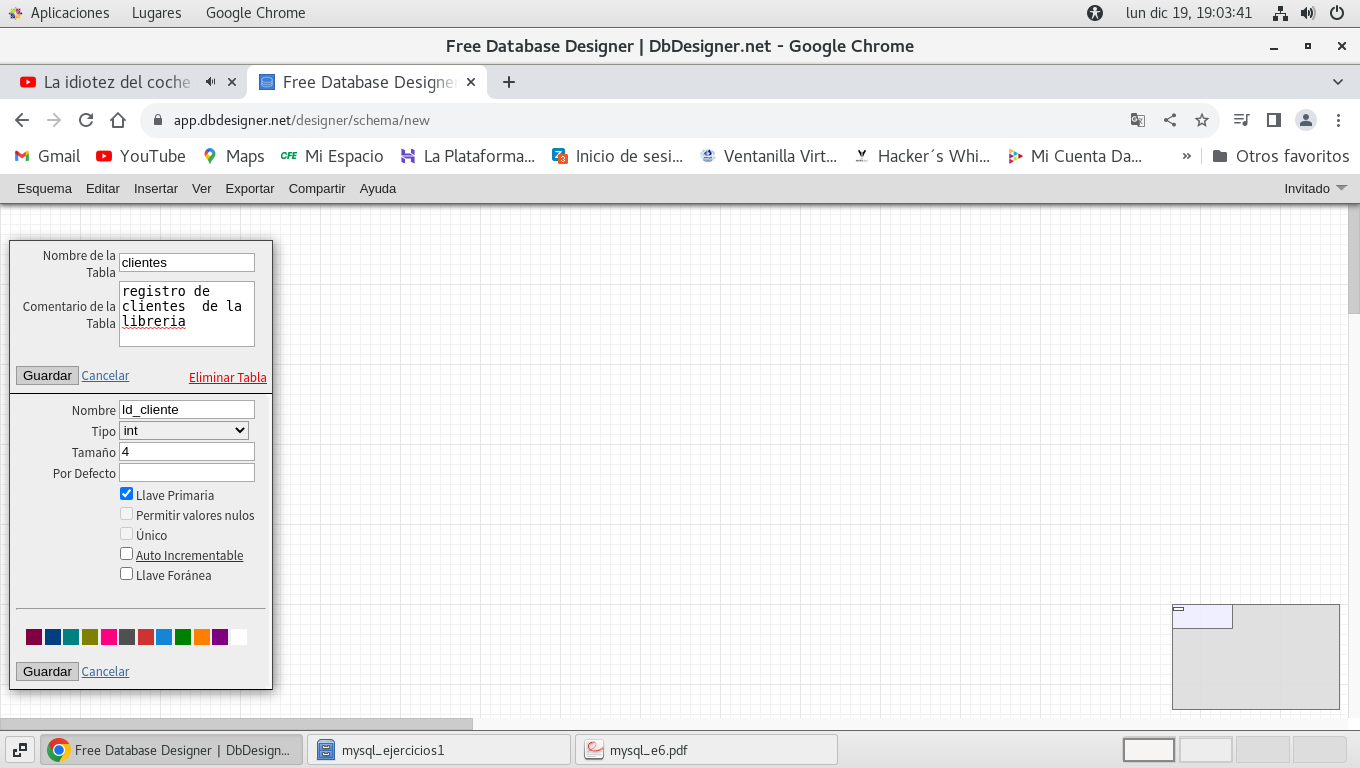Click the Eliminar Tabla link

point(227,377)
